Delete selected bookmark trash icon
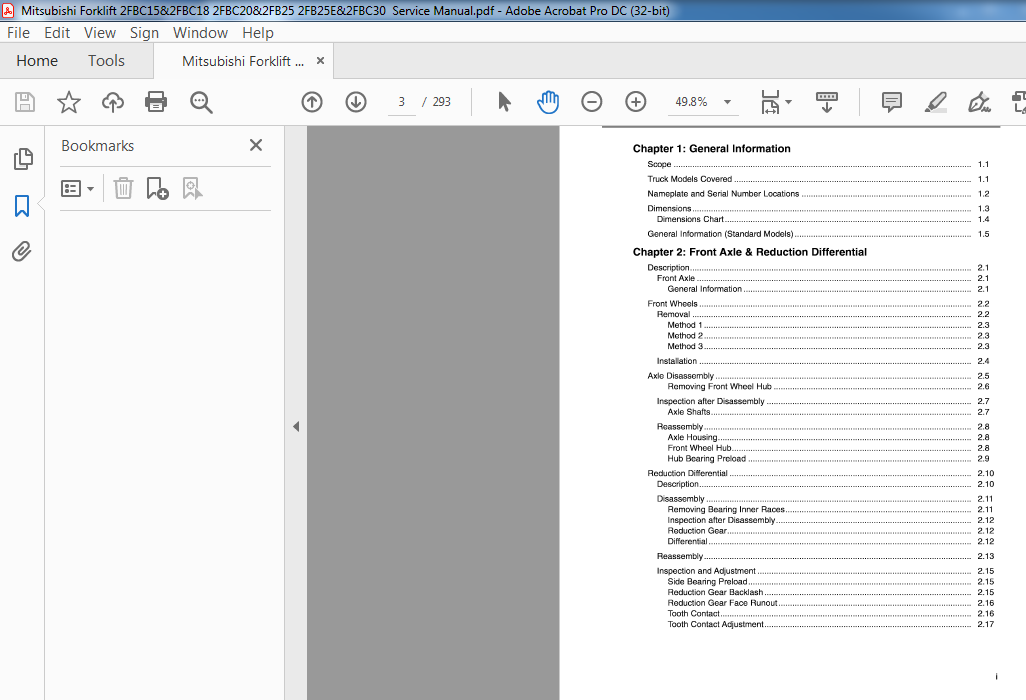Screen dimensions: 1026x700 (x=123, y=188)
